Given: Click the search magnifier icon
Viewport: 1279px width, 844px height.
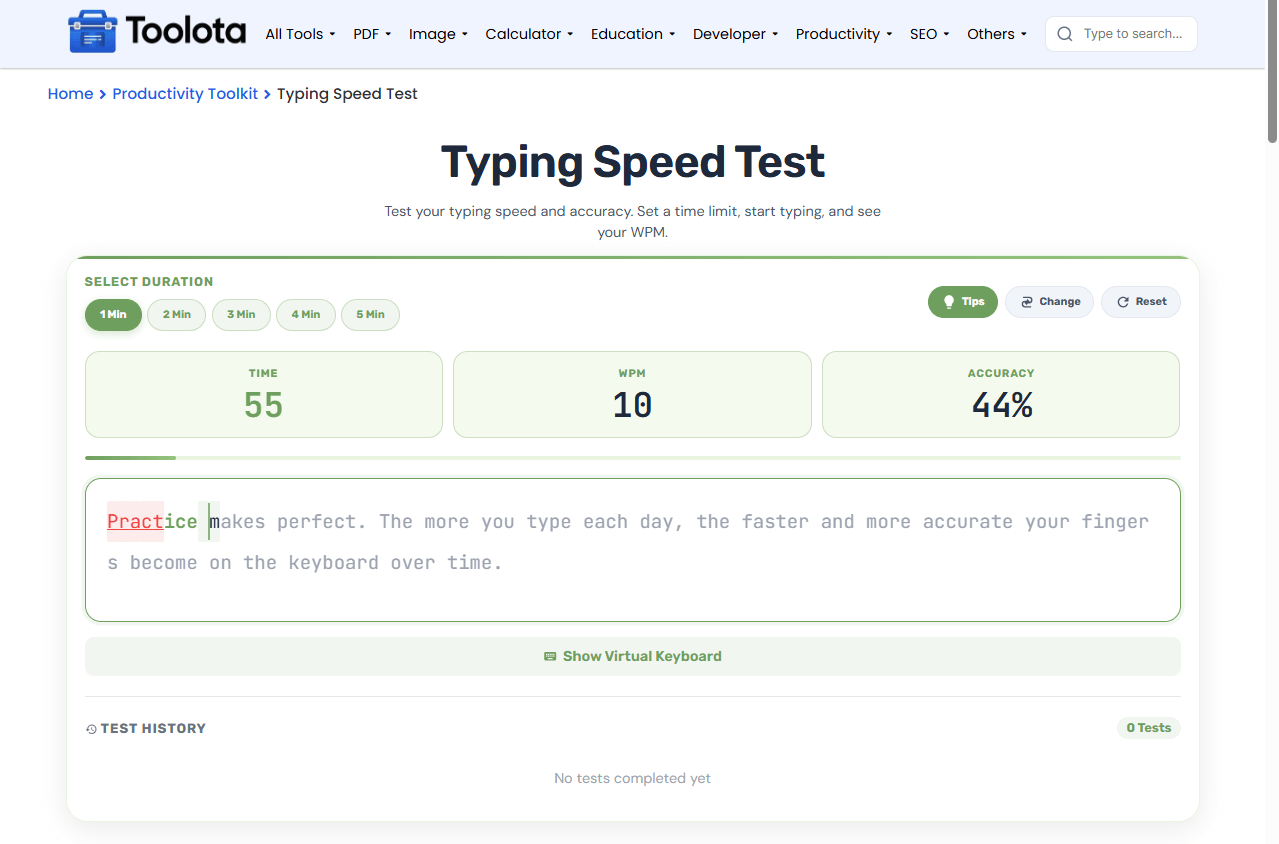Looking at the screenshot, I should click(x=1065, y=34).
